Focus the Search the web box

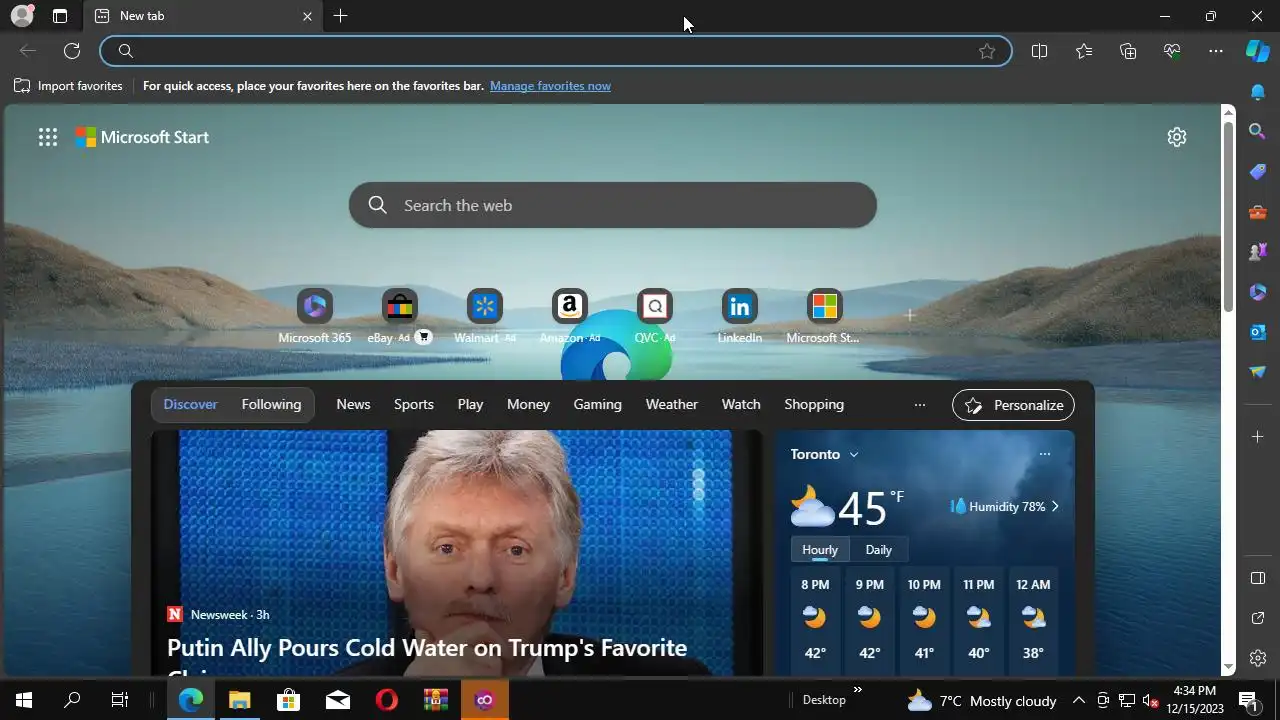[613, 205]
